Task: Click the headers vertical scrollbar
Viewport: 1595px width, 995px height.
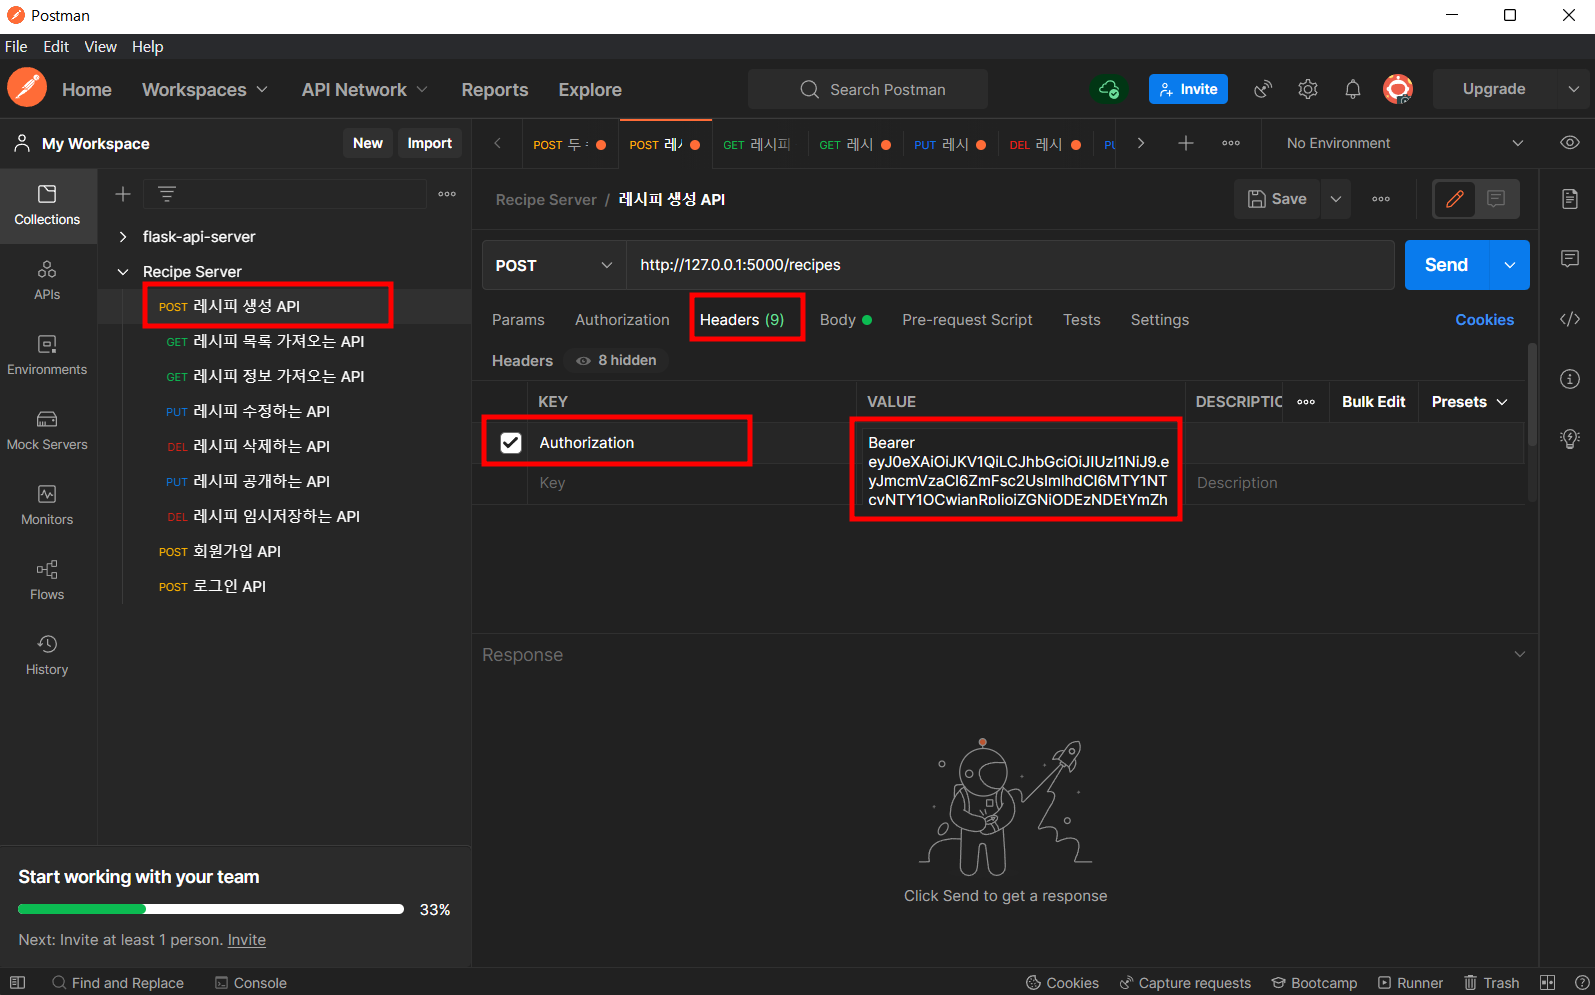Action: (1532, 395)
